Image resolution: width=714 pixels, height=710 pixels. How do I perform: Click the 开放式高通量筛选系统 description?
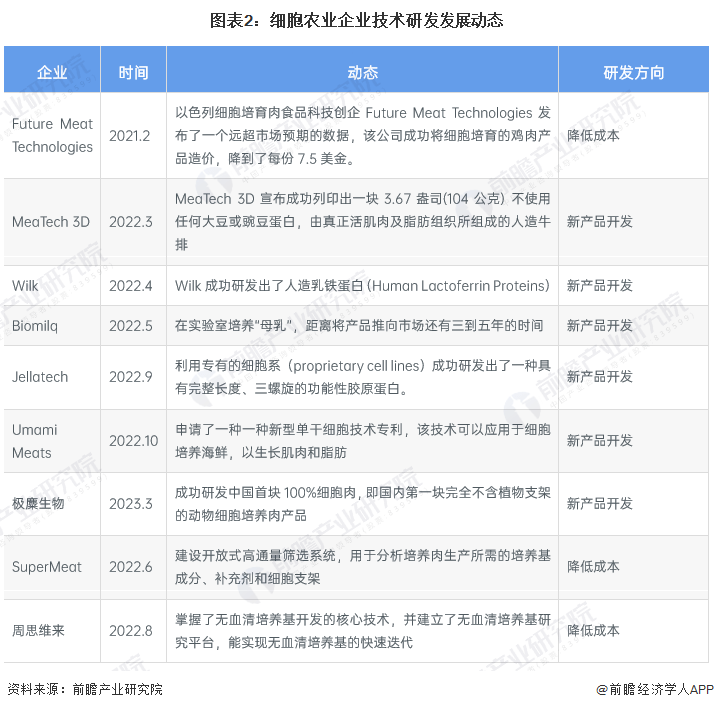coord(363,567)
